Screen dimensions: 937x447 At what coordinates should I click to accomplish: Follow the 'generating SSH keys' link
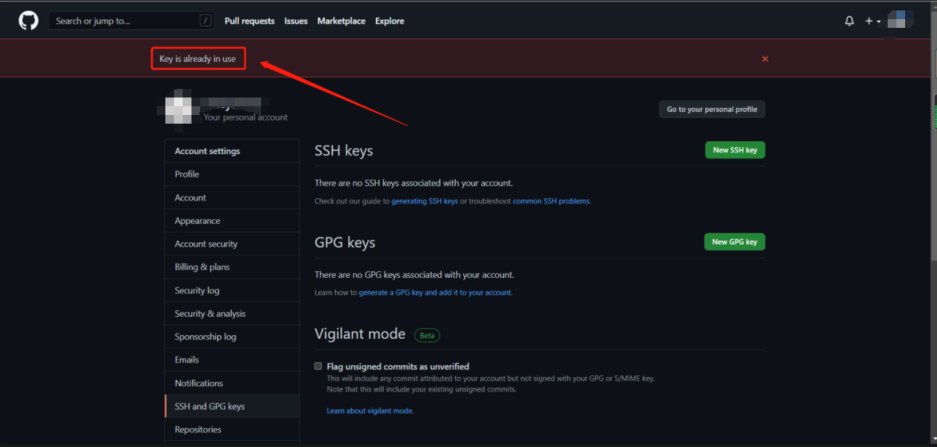[x=425, y=201]
